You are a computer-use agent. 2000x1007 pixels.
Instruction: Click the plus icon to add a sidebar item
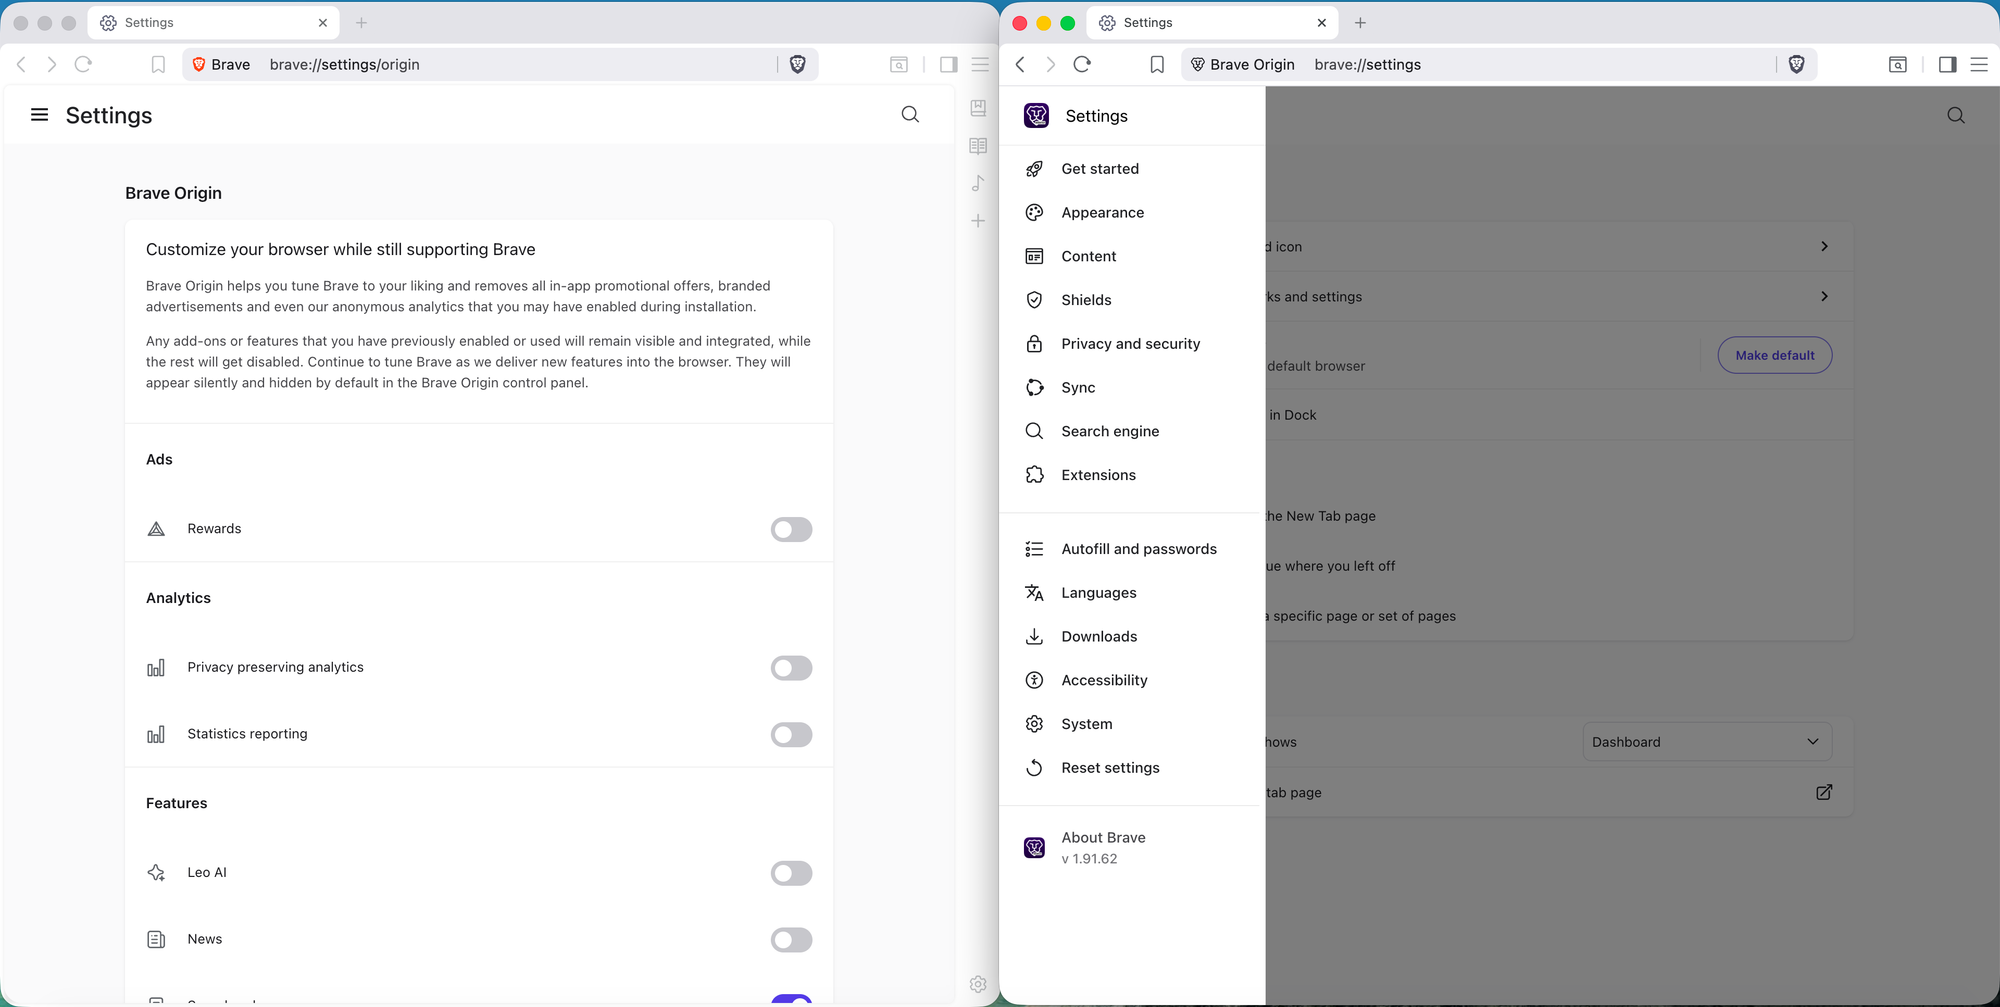(978, 221)
